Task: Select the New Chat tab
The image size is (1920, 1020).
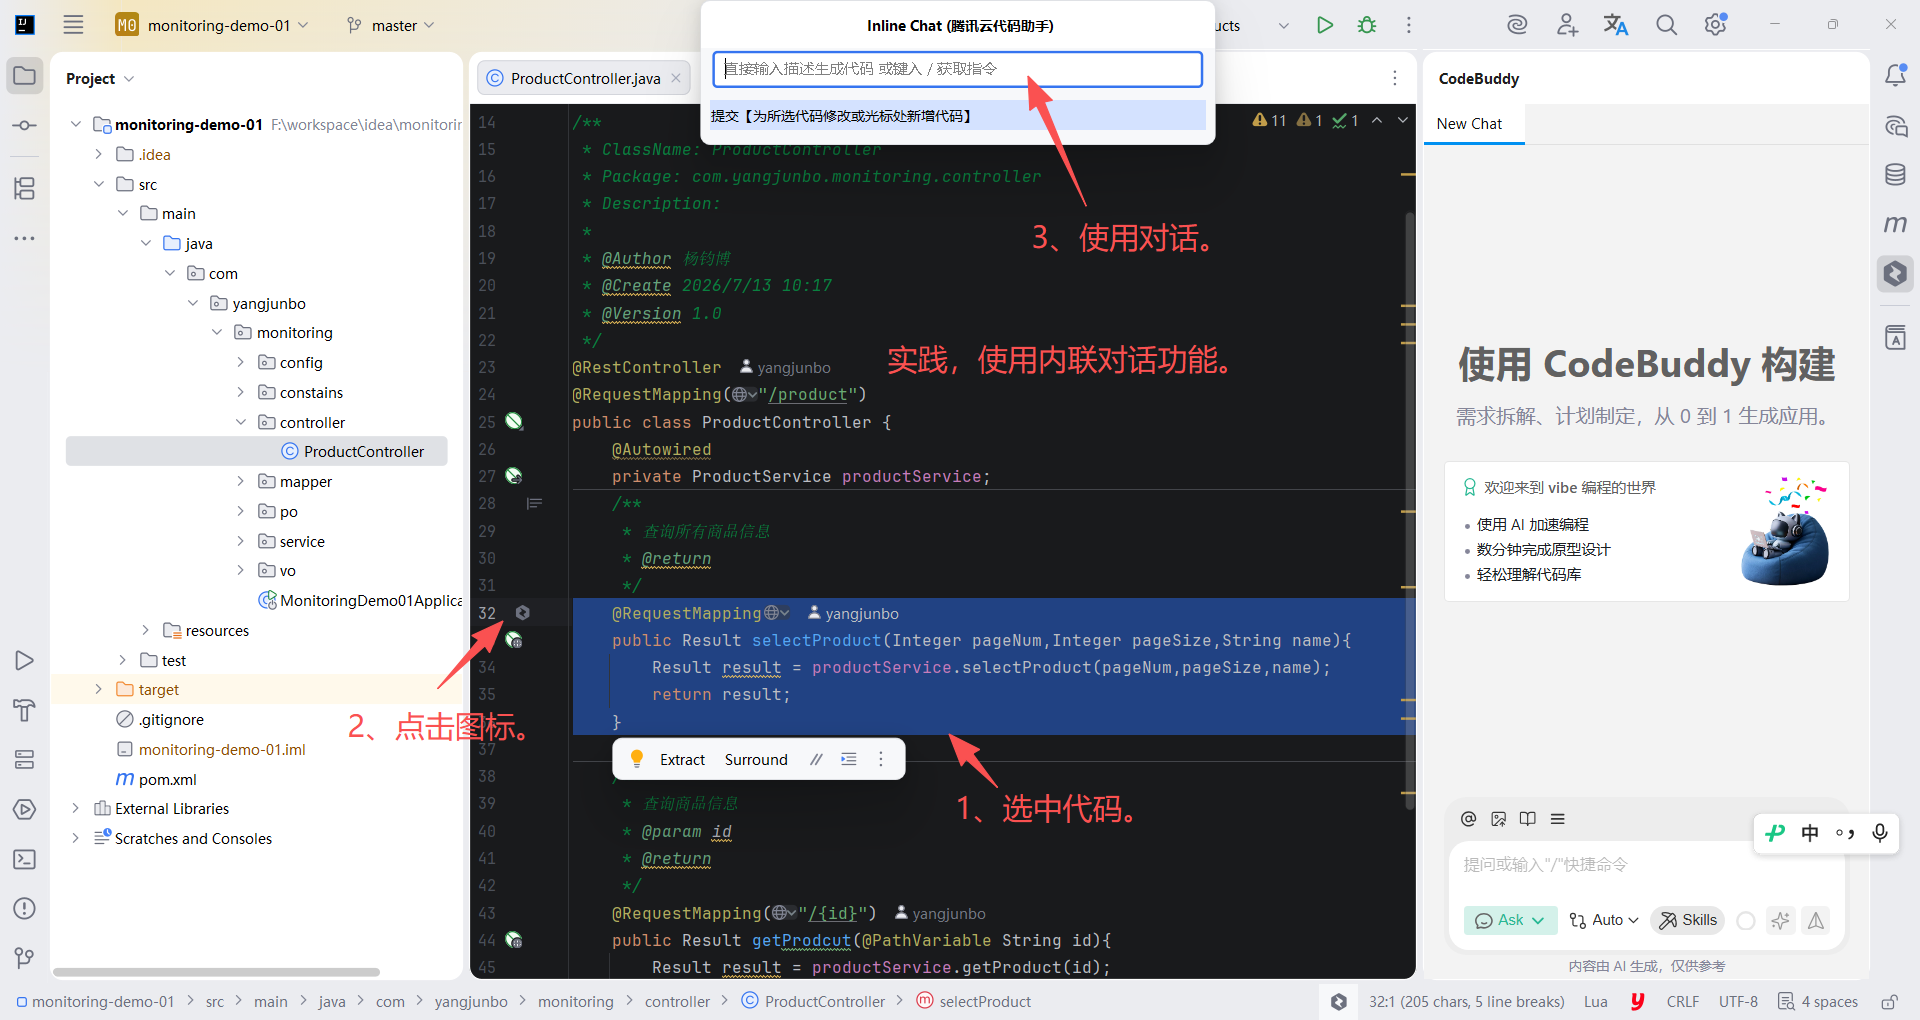Action: [1469, 124]
